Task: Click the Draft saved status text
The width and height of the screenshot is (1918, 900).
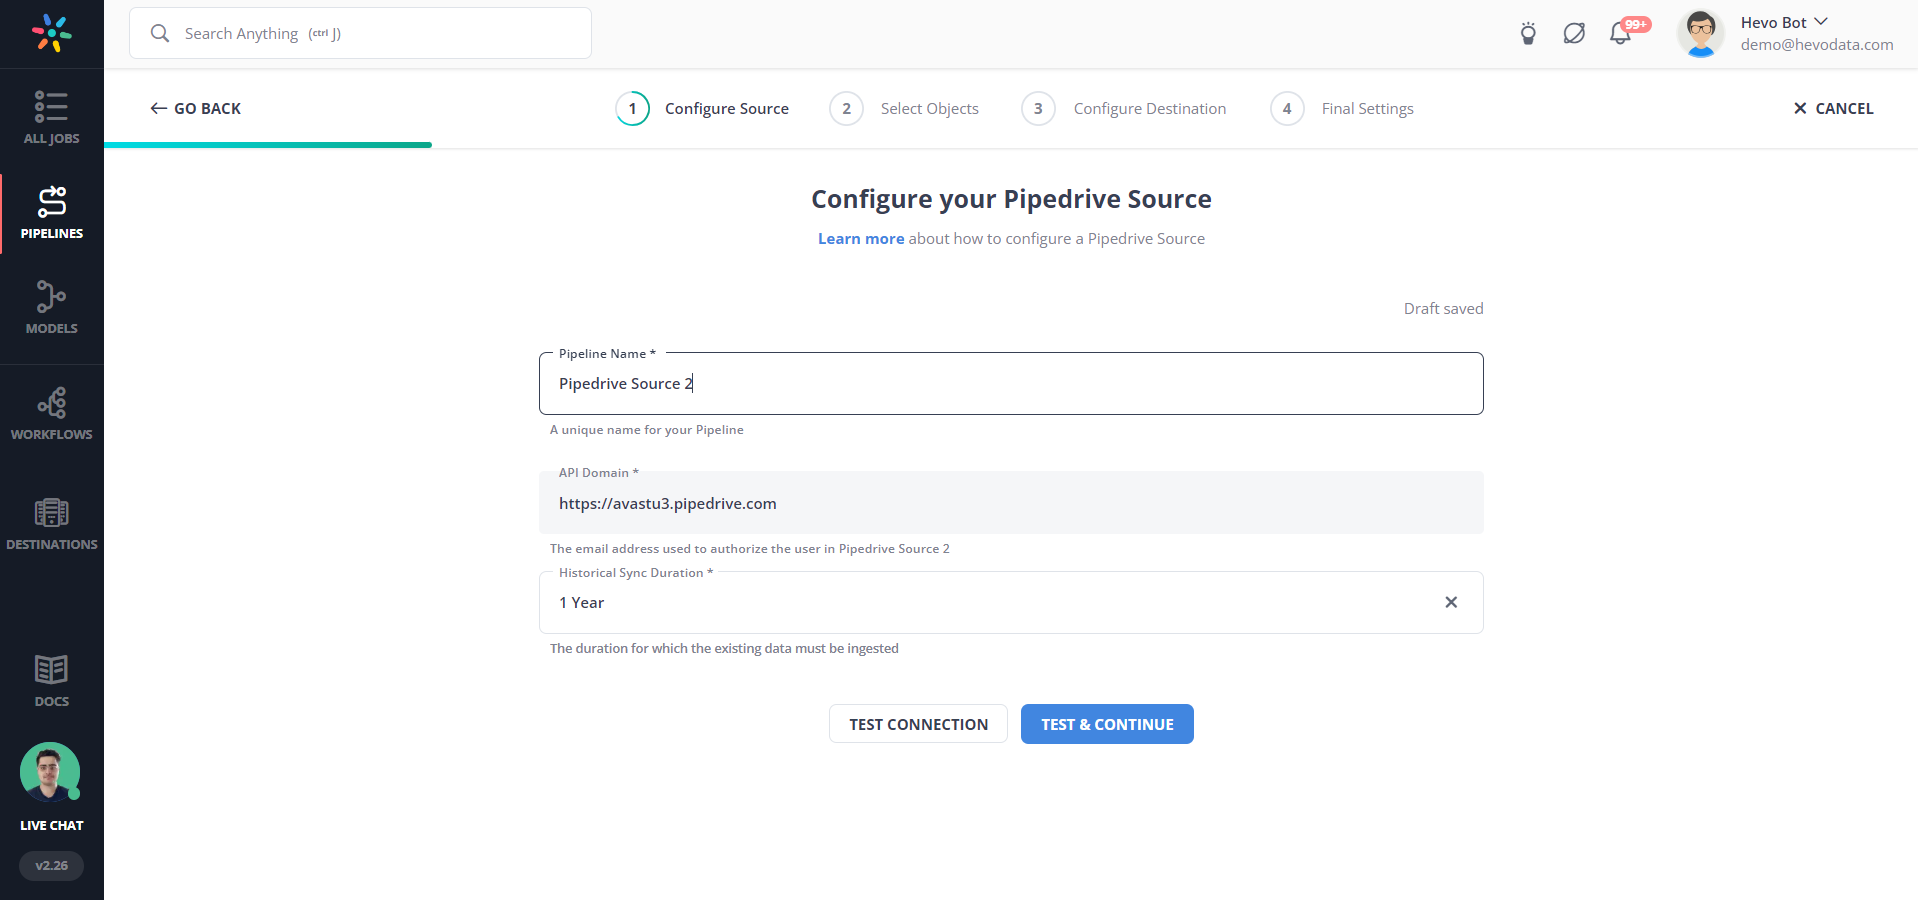Action: tap(1443, 309)
